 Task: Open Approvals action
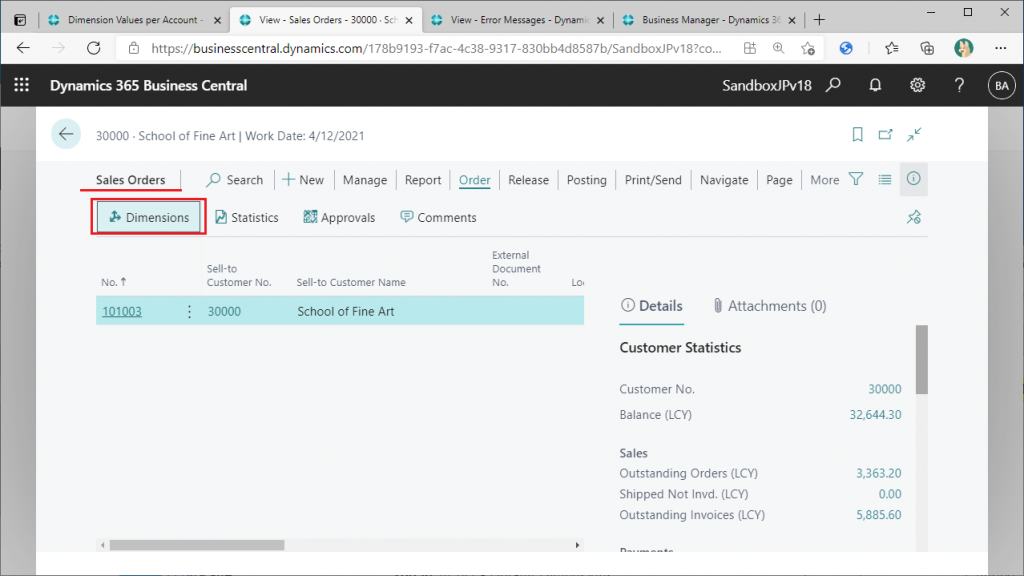coord(340,217)
